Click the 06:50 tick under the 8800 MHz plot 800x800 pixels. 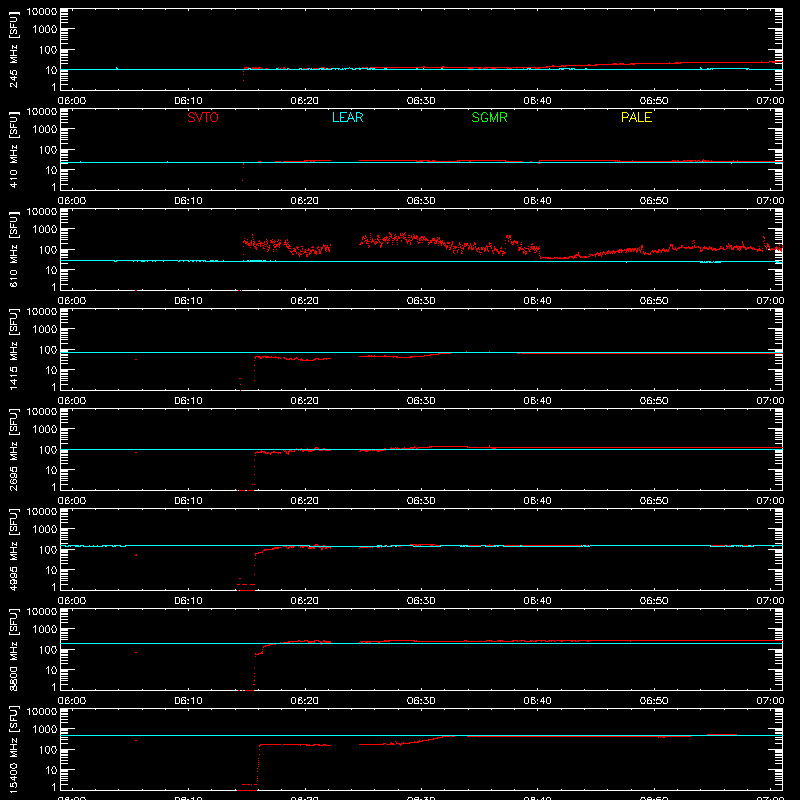pyautogui.click(x=654, y=701)
